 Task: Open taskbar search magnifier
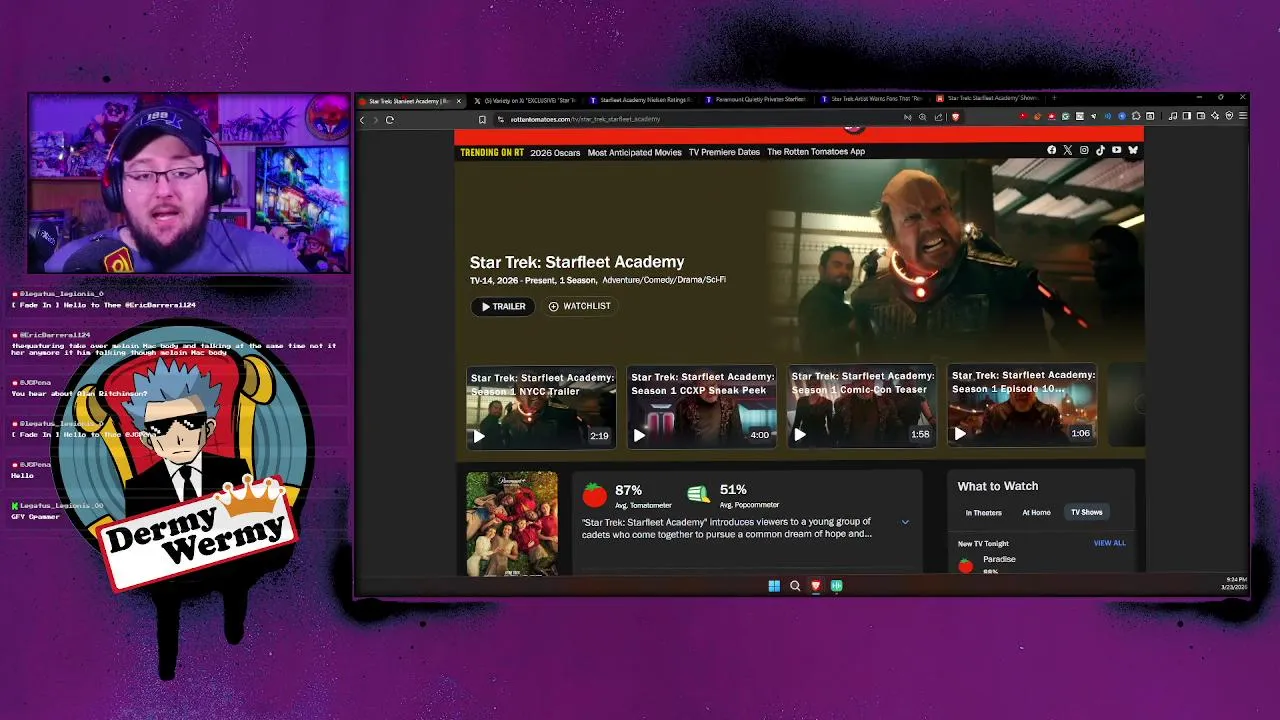(x=795, y=586)
